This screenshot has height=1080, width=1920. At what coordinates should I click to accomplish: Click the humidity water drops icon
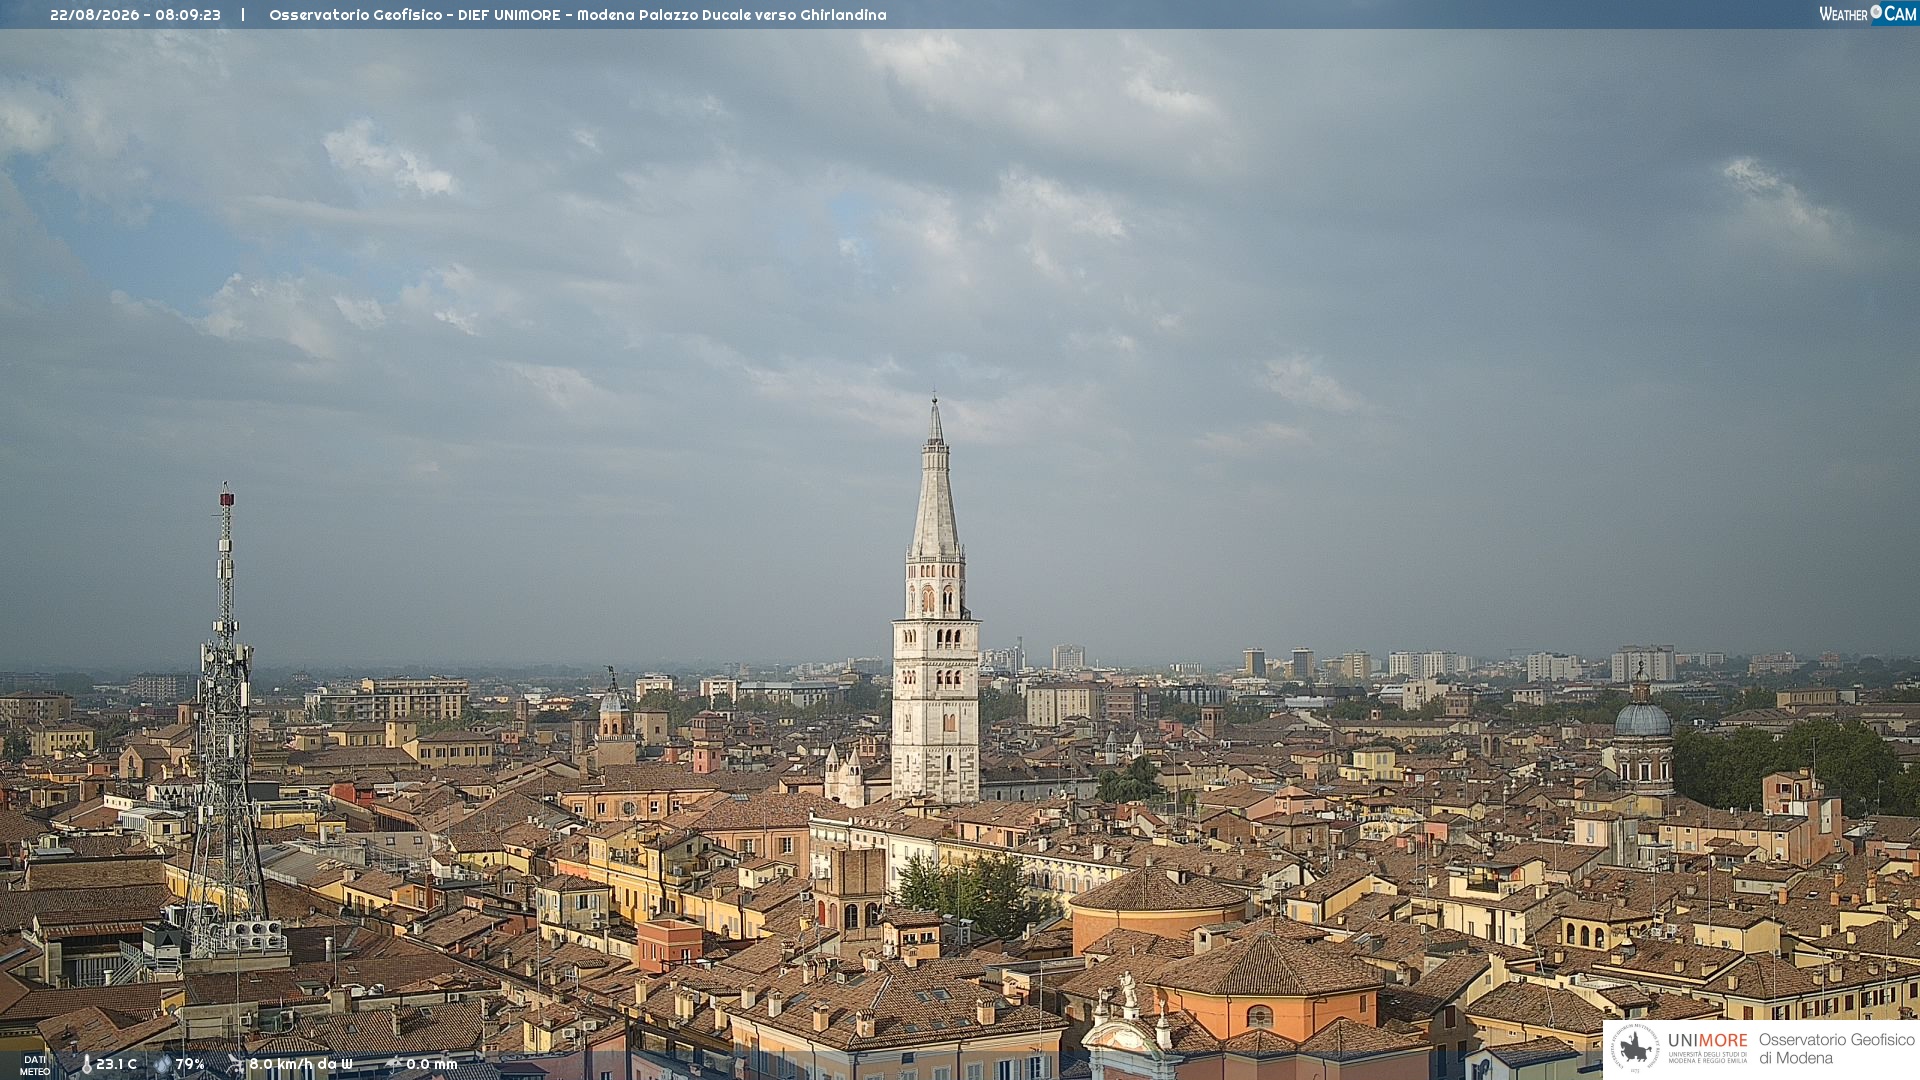coord(163,1064)
